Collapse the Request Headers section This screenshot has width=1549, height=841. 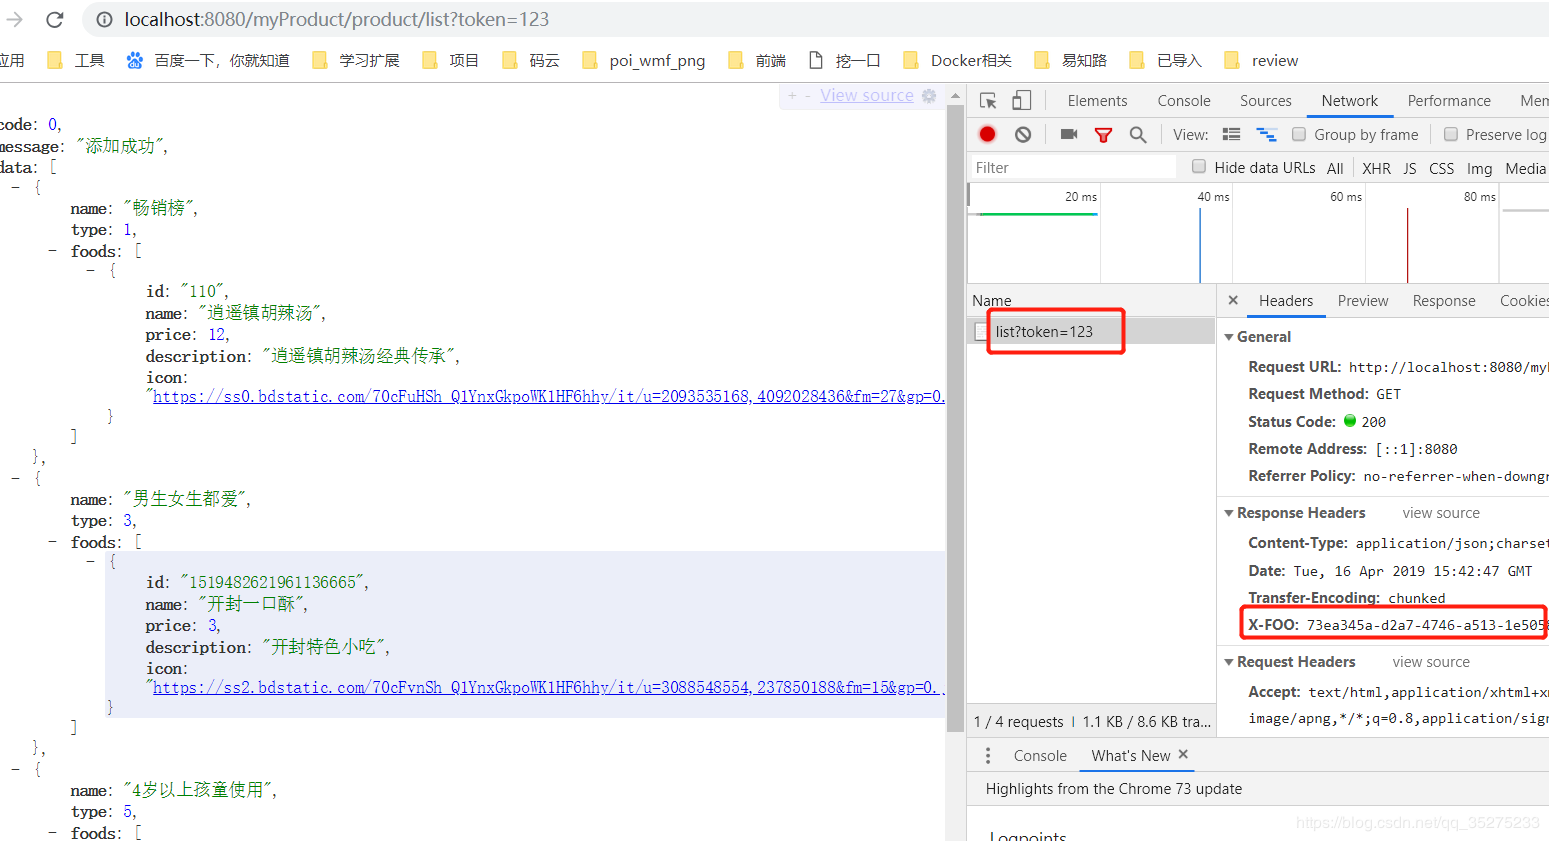point(1229,662)
